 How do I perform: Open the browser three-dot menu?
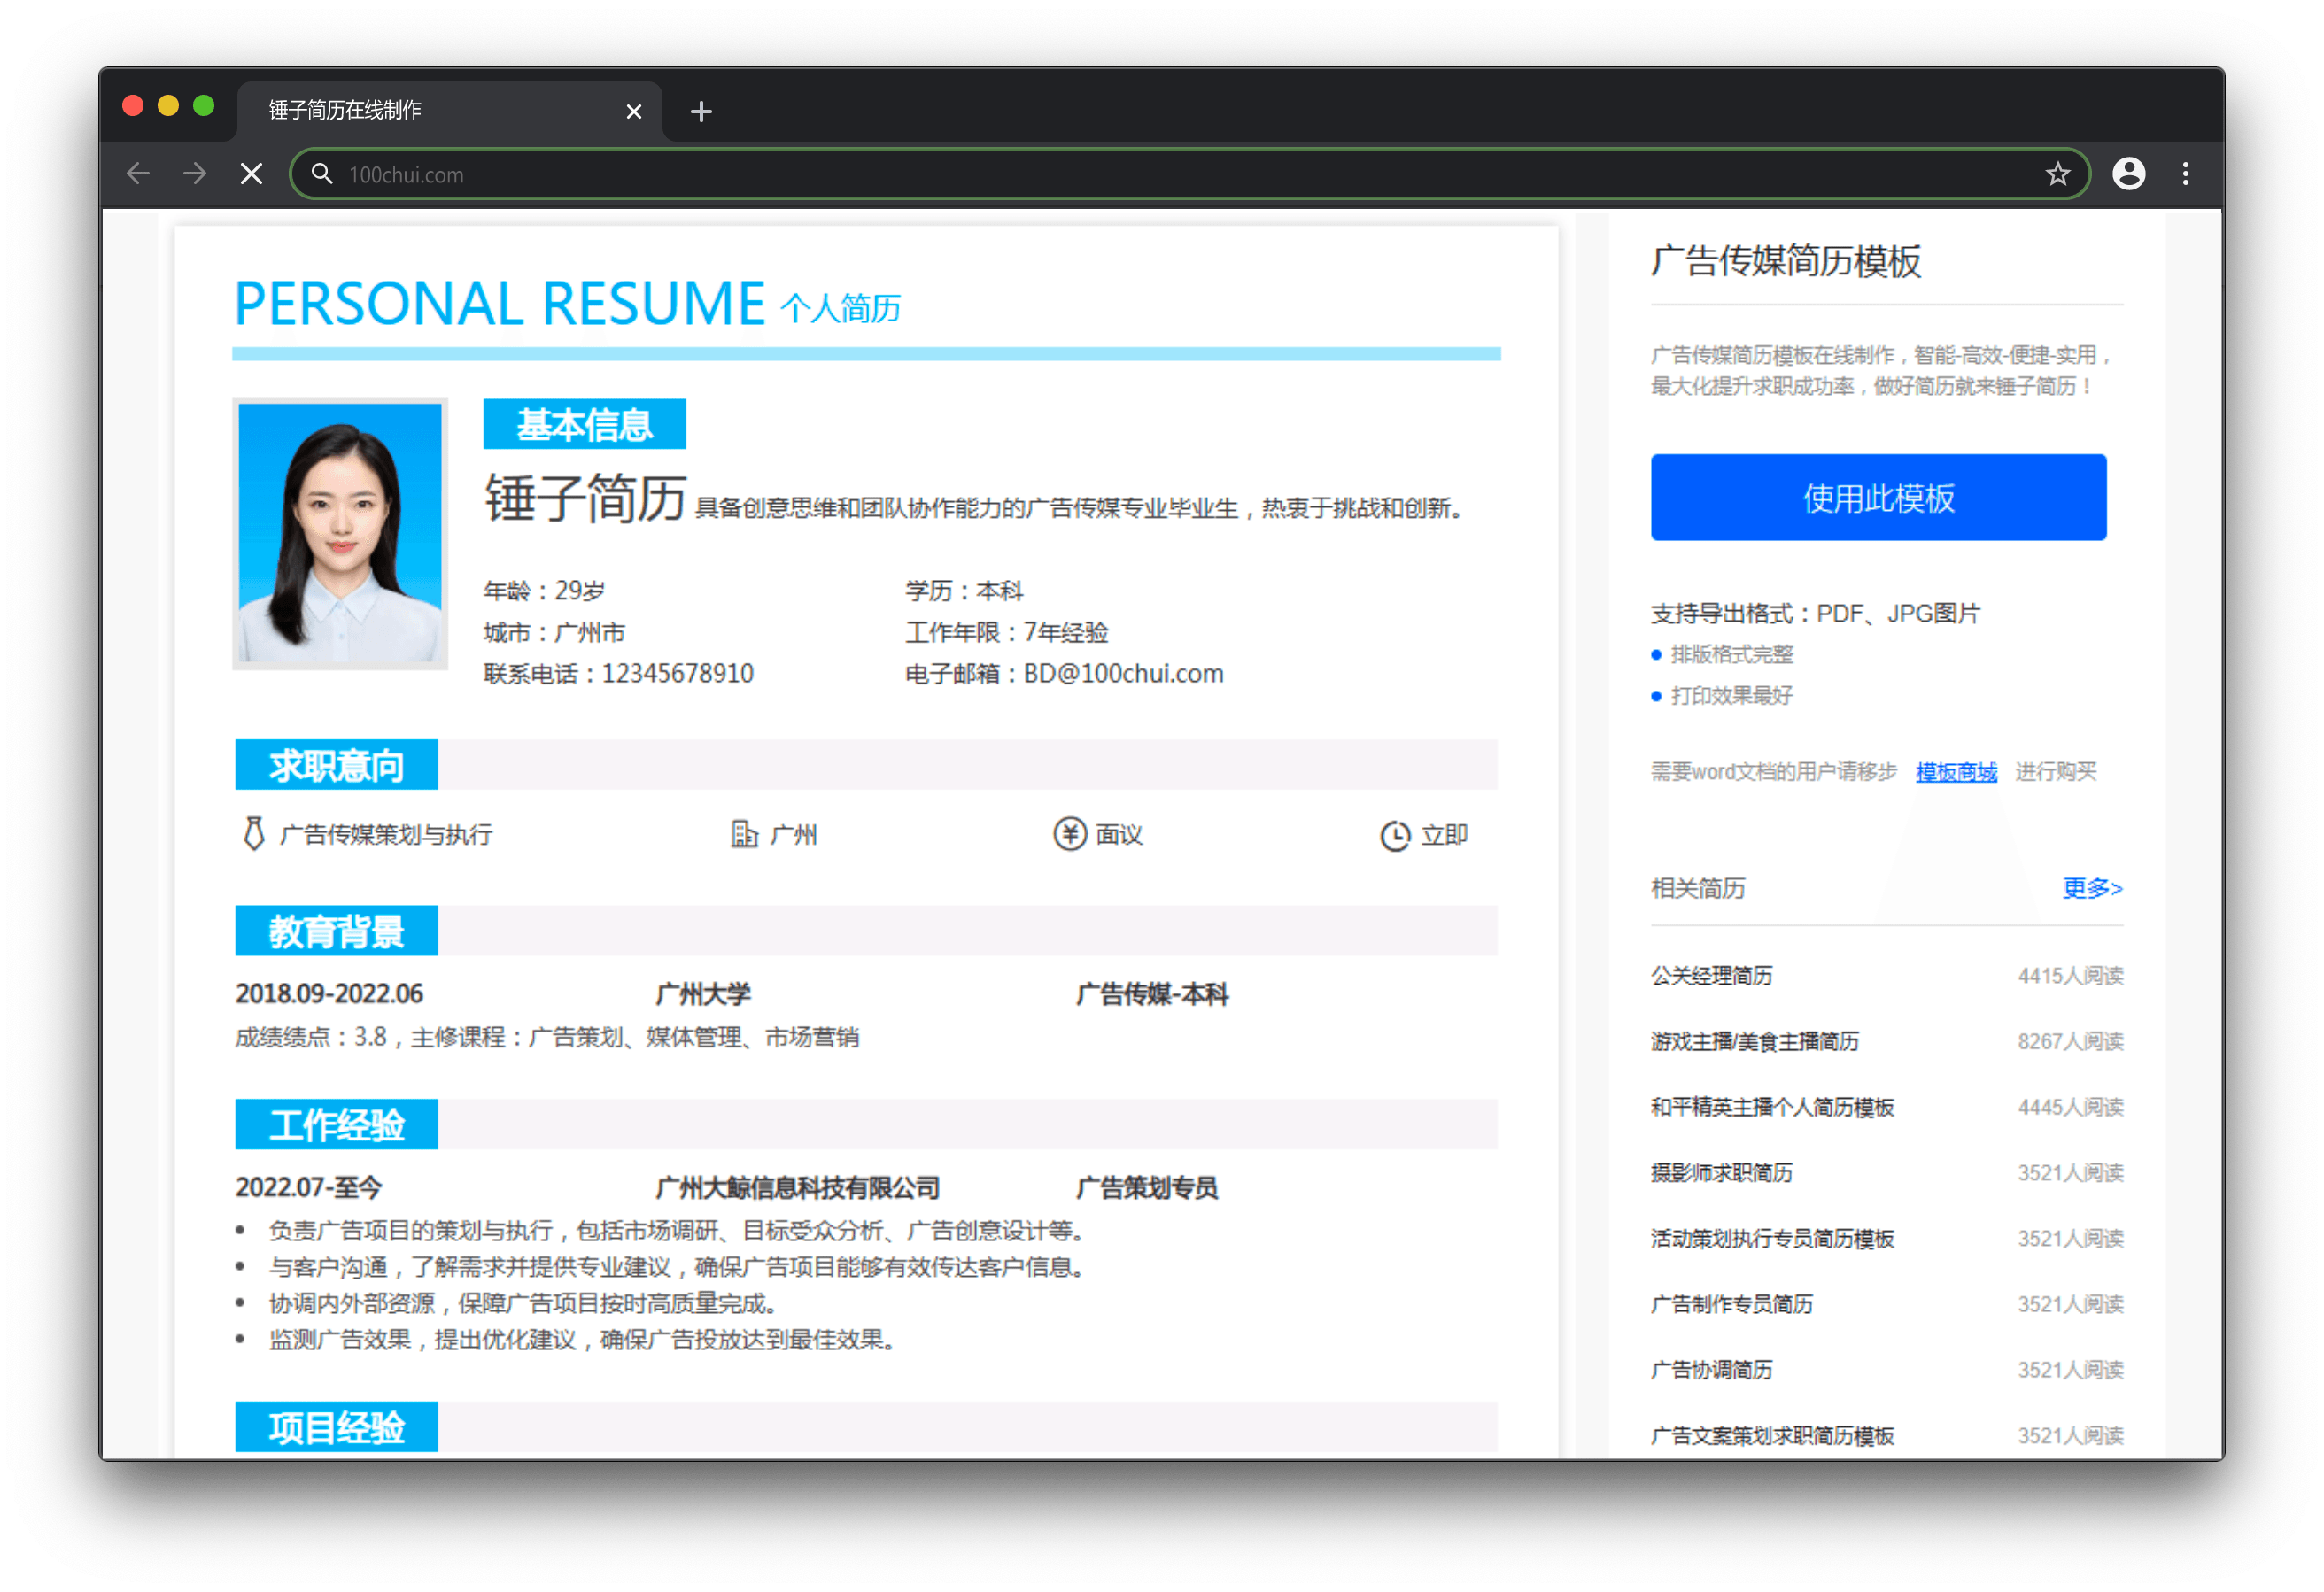click(x=2185, y=174)
